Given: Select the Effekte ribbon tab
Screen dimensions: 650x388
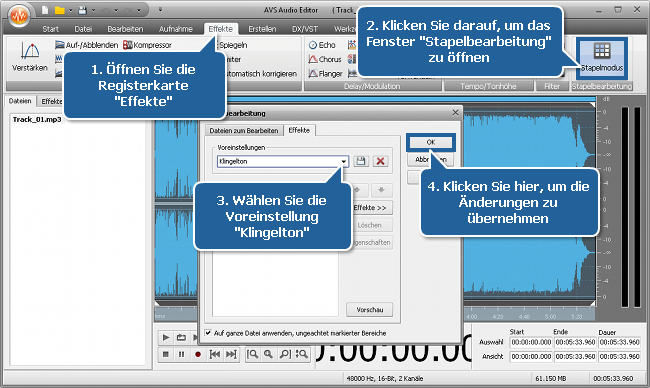Looking at the screenshot, I should 221,29.
